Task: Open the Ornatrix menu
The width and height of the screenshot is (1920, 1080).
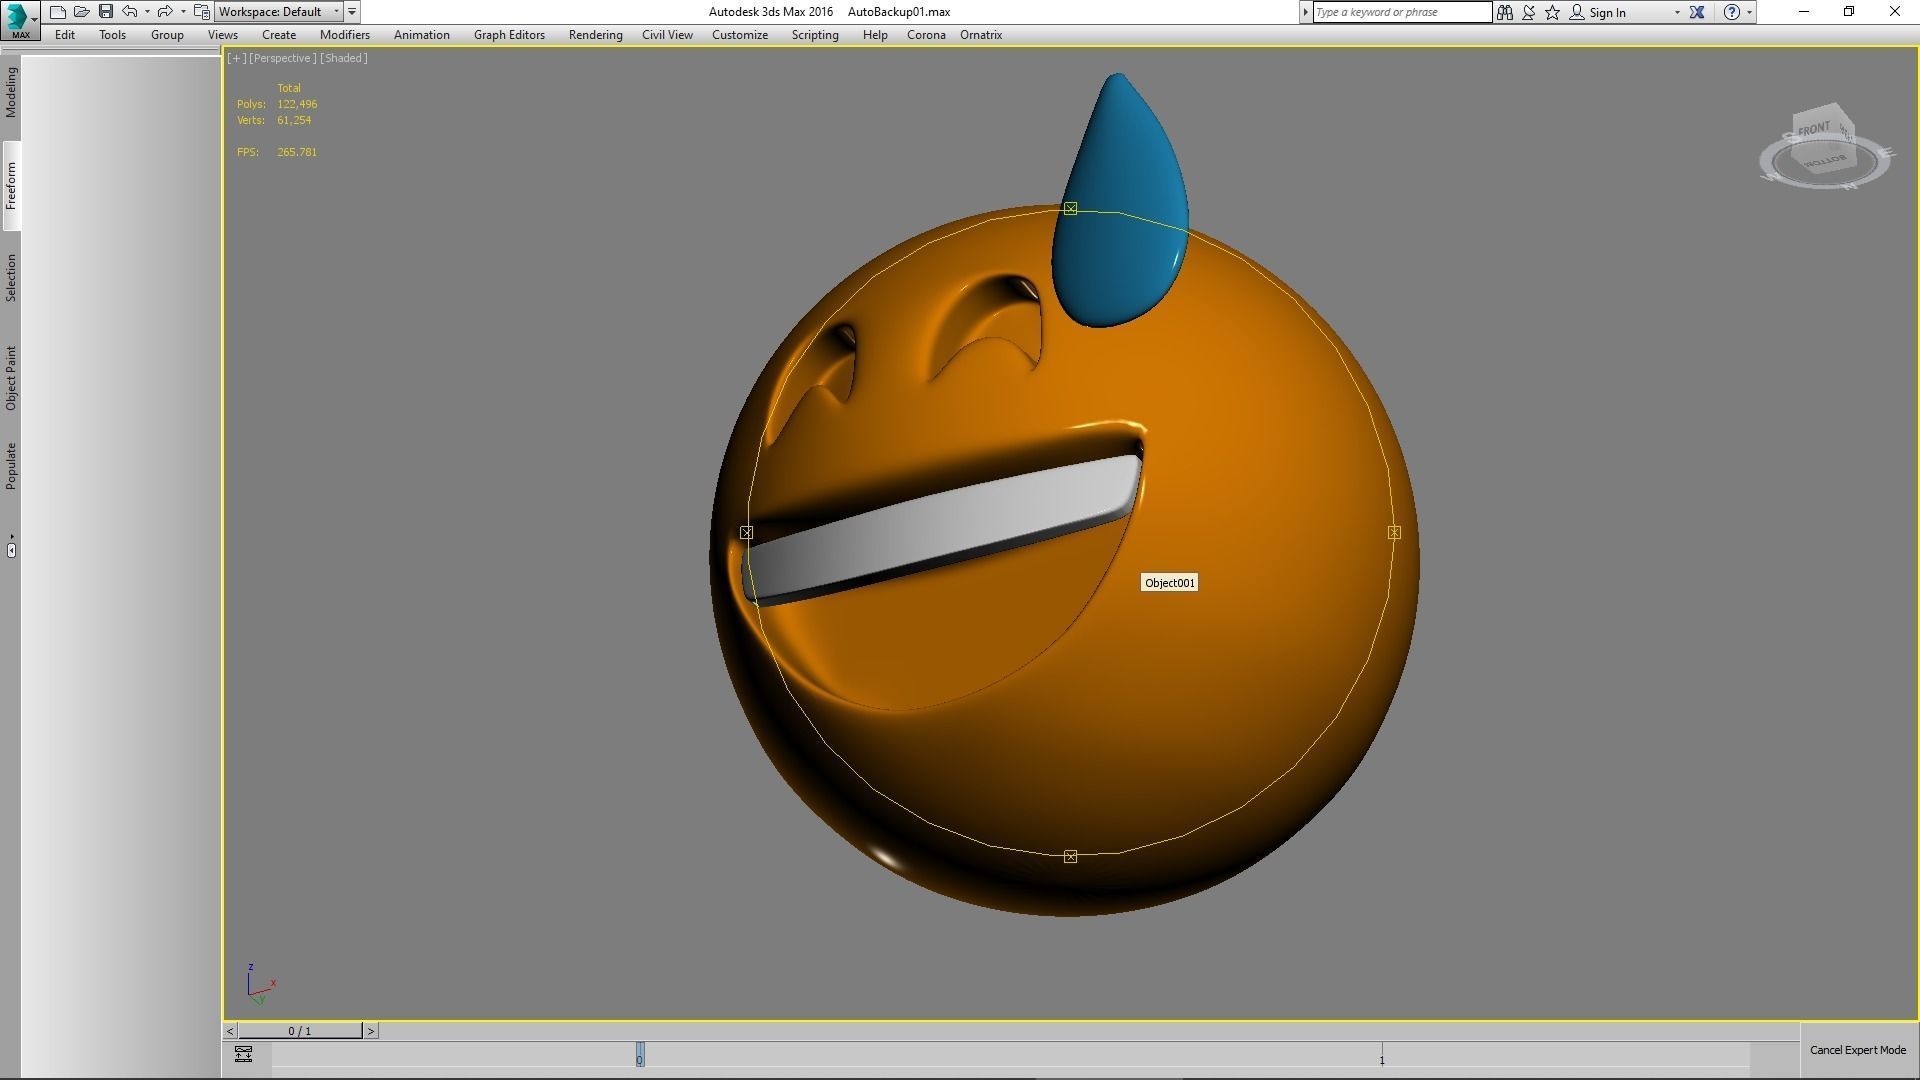Action: 981,35
